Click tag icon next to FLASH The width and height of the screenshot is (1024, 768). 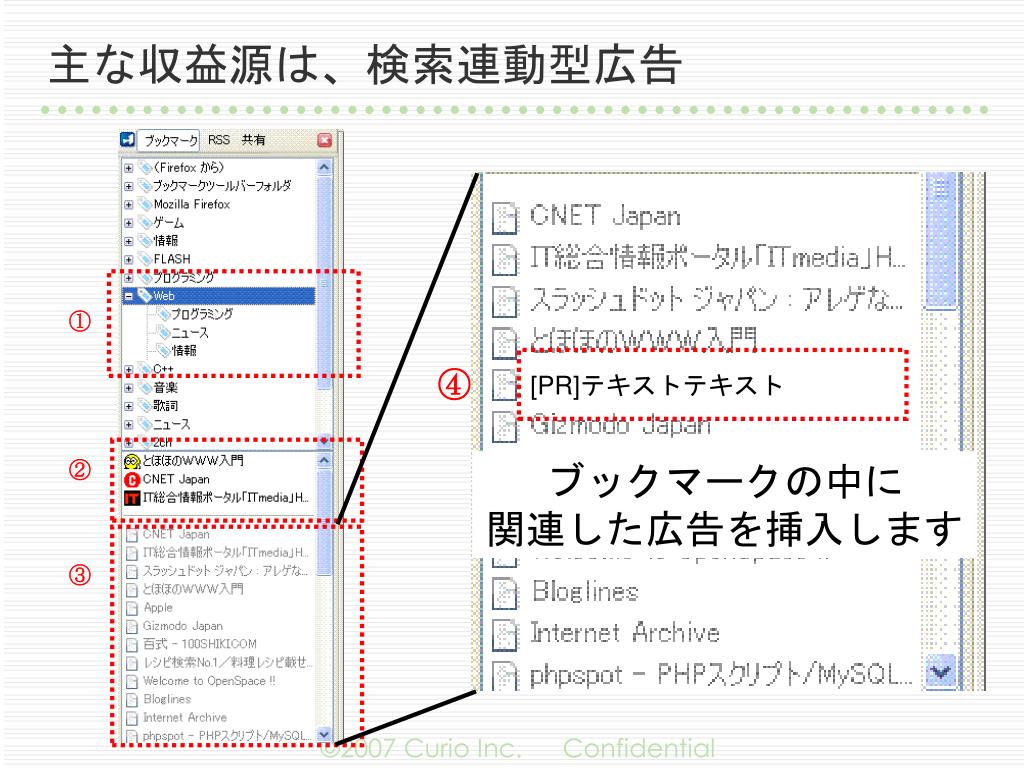point(145,259)
